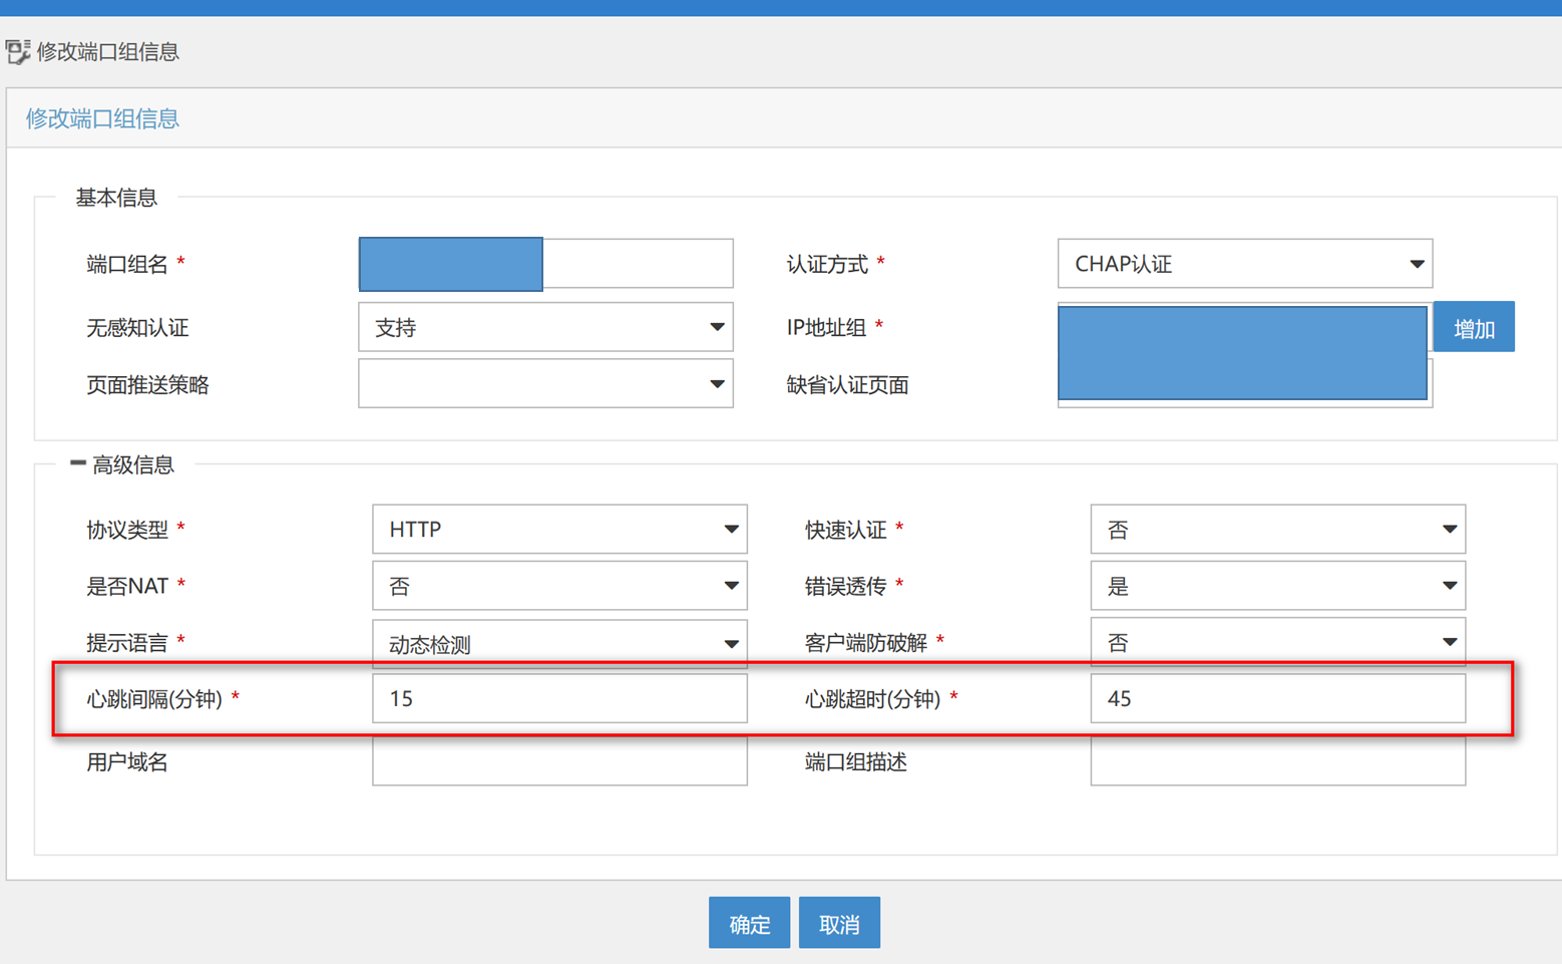Focus the 心跳超时(分钟) field with value 45
This screenshot has height=964, width=1562.
coord(1278,699)
